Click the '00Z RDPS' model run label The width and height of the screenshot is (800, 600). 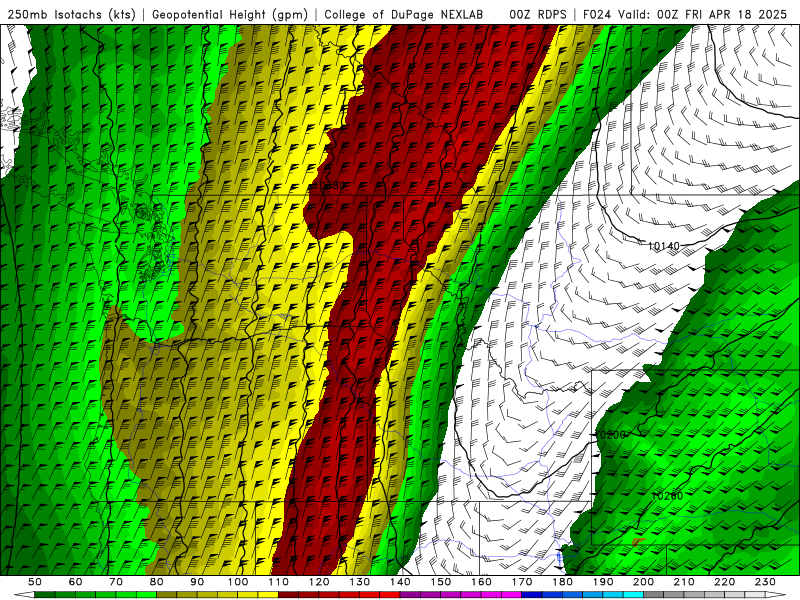(x=538, y=14)
